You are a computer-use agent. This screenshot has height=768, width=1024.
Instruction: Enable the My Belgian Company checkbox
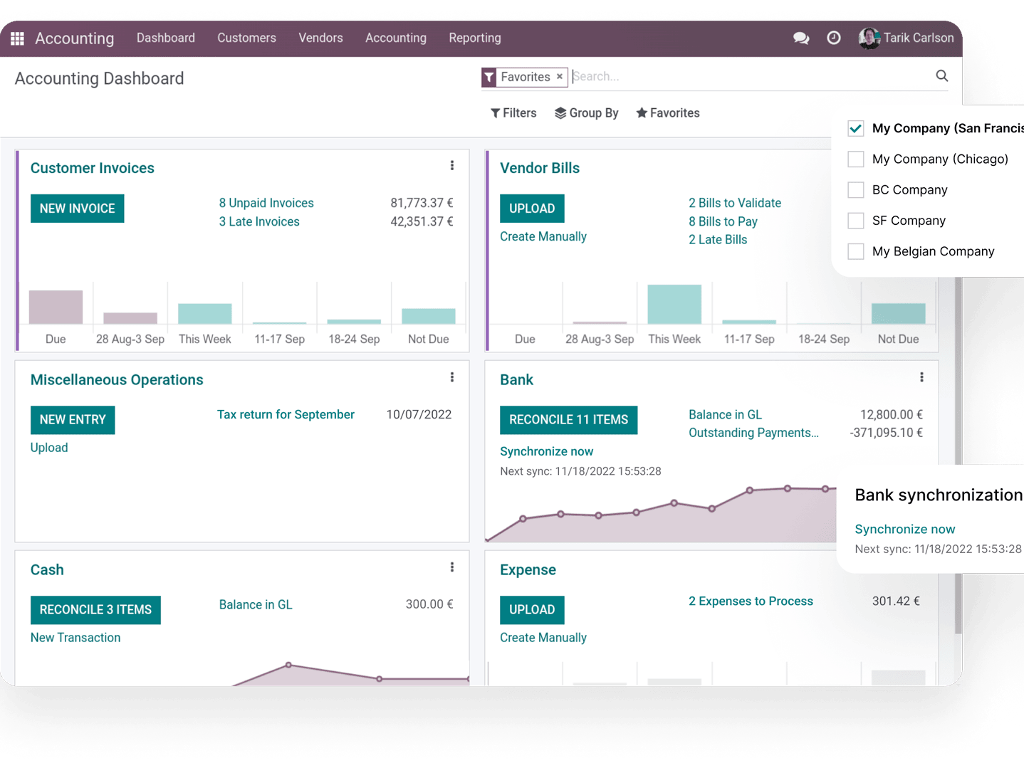tap(856, 251)
